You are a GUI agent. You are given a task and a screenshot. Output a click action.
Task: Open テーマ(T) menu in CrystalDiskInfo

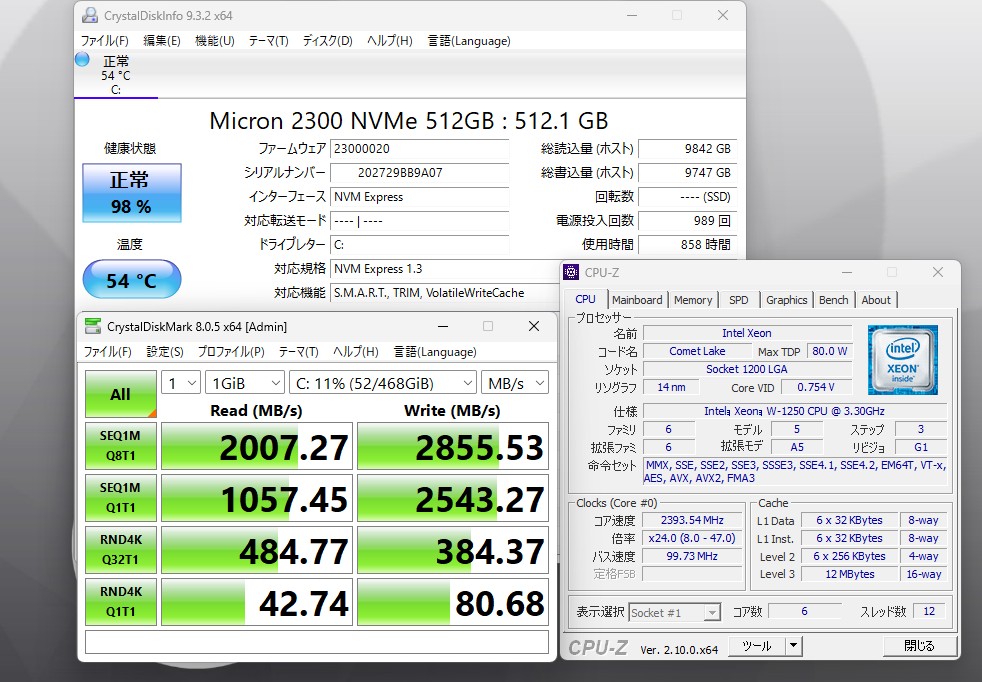[x=269, y=41]
